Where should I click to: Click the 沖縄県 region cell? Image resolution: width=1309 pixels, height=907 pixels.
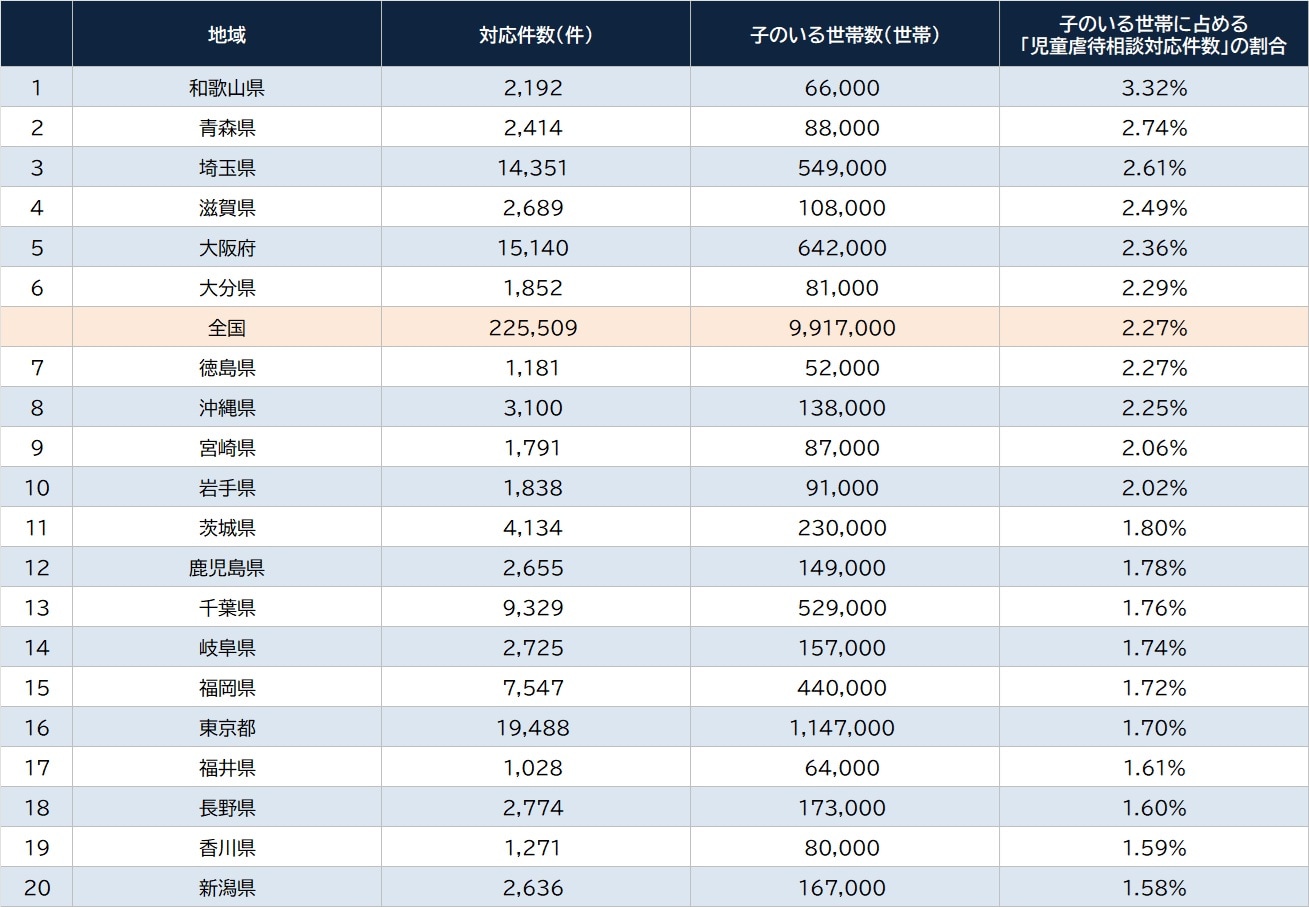coord(227,408)
